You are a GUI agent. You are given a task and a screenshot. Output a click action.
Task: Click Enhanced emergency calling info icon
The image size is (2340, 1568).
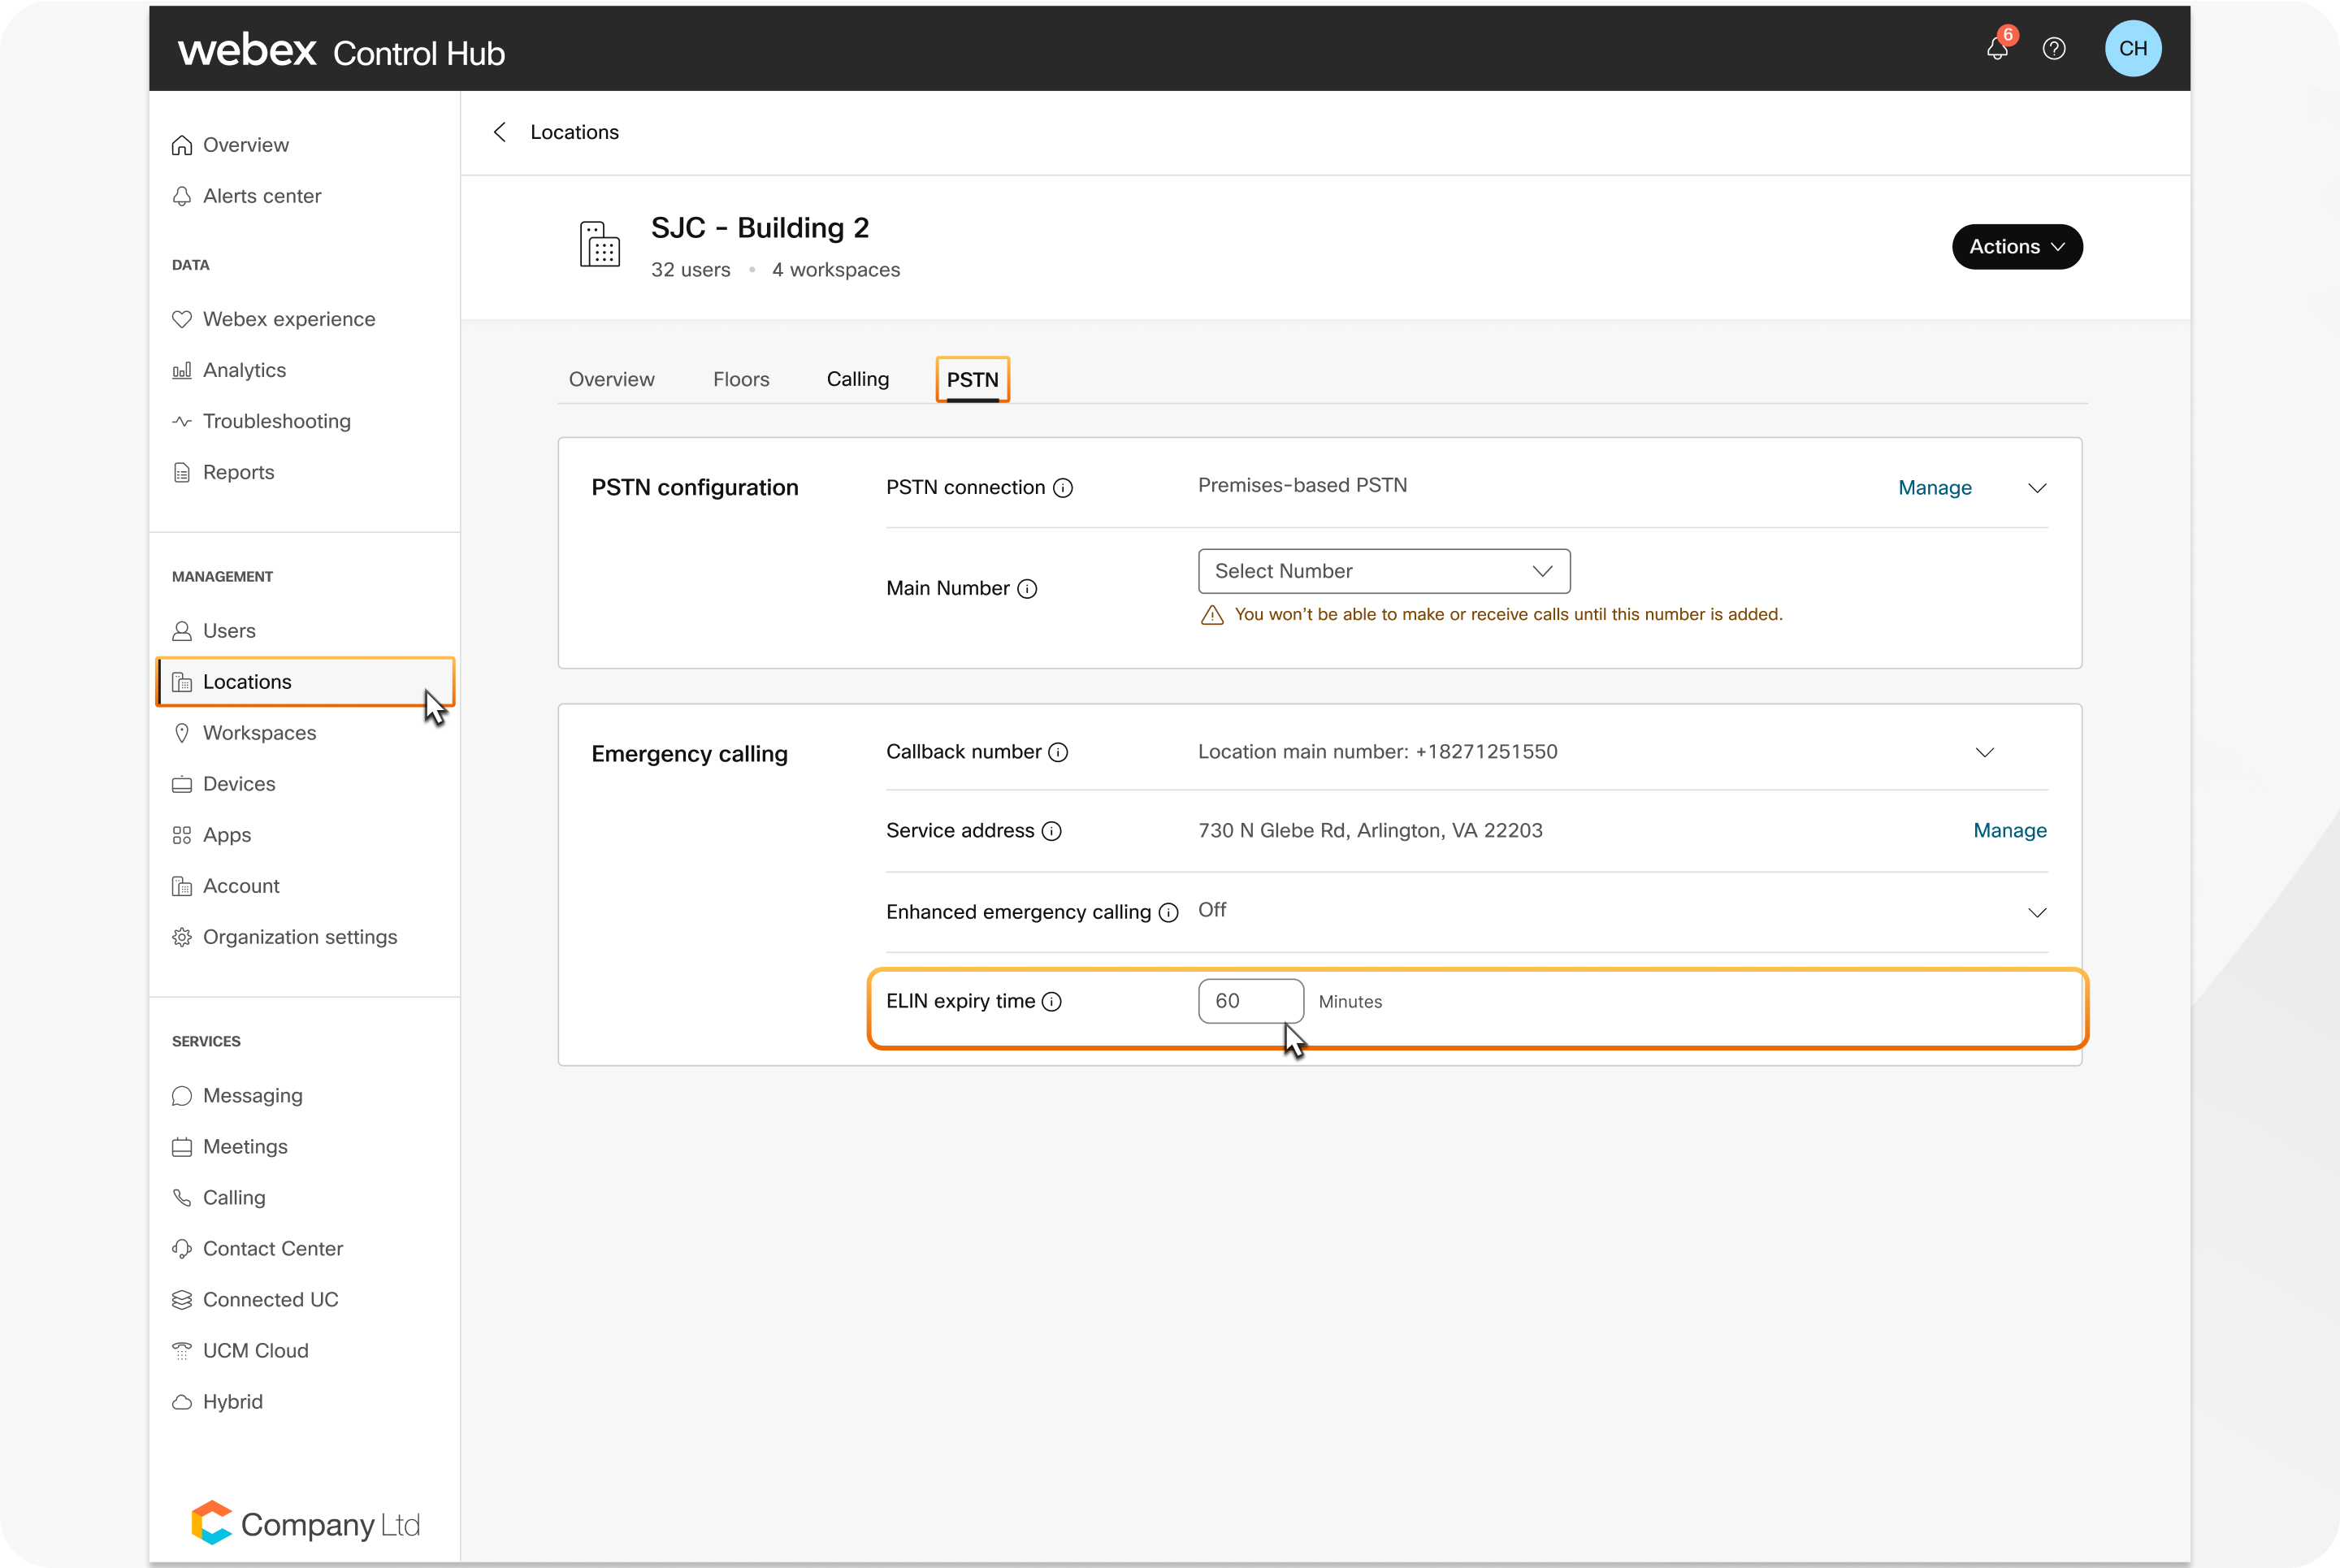coord(1168,913)
